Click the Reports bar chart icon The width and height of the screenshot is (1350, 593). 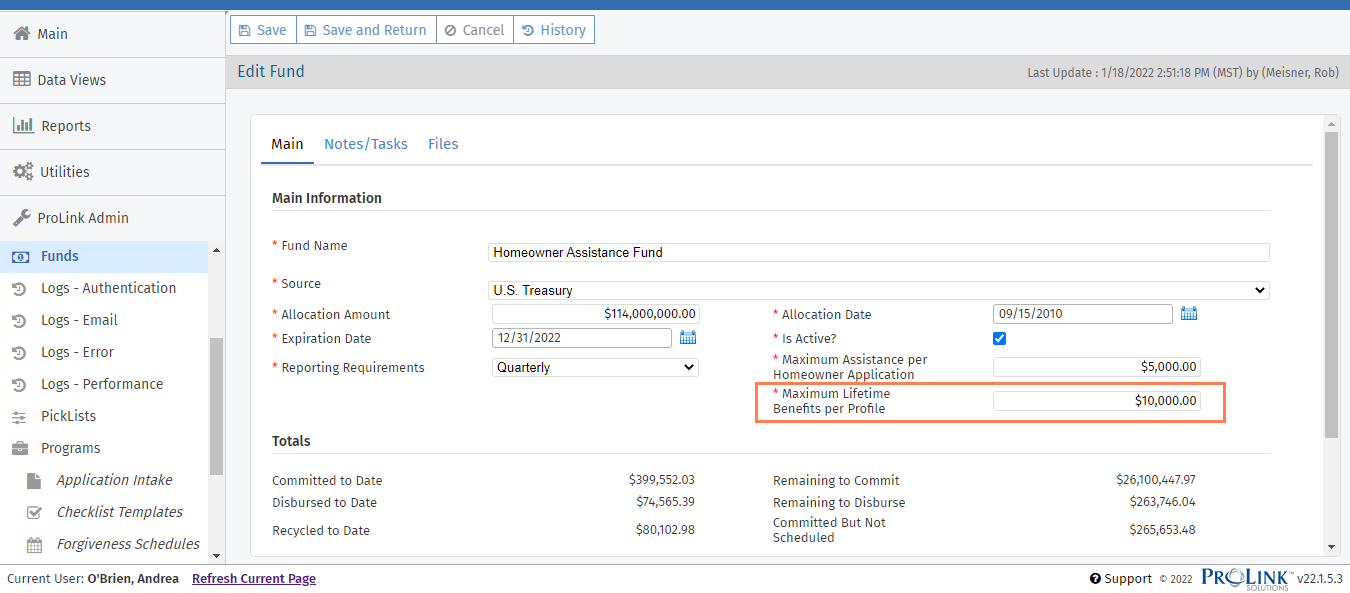click(23, 126)
